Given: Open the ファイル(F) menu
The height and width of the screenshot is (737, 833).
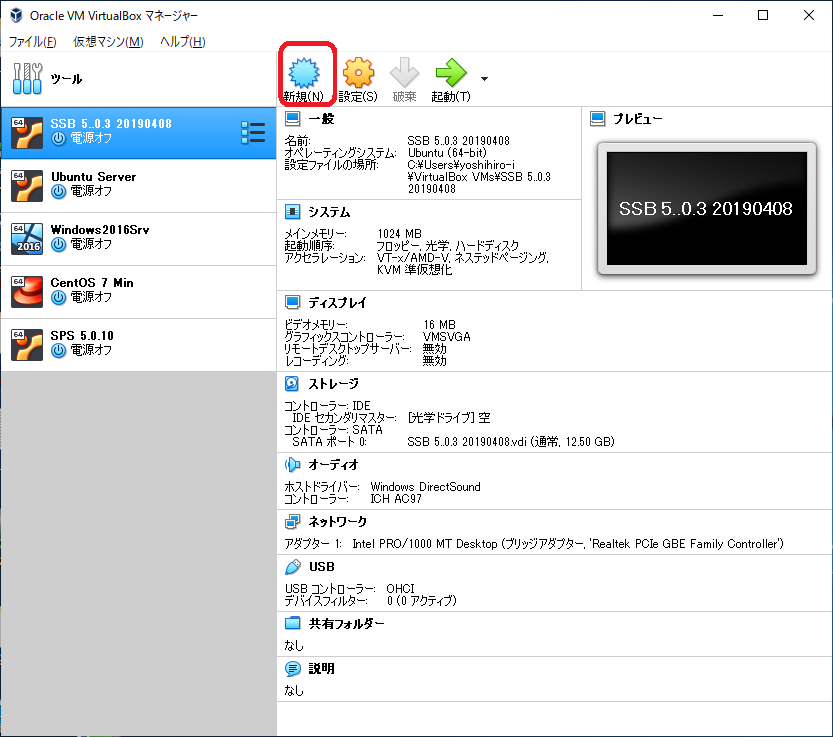Looking at the screenshot, I should point(32,41).
